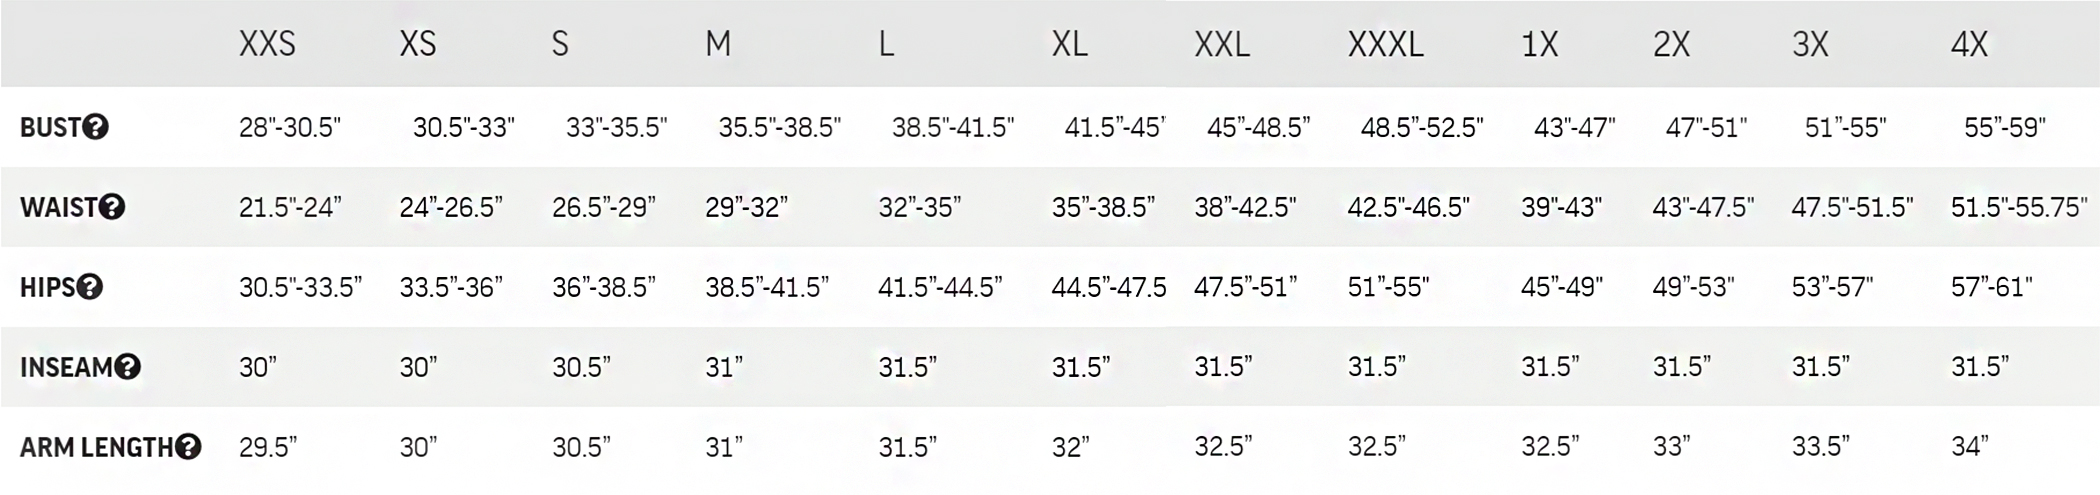Click the BUST row label
This screenshot has width=2100, height=495.
[50, 127]
